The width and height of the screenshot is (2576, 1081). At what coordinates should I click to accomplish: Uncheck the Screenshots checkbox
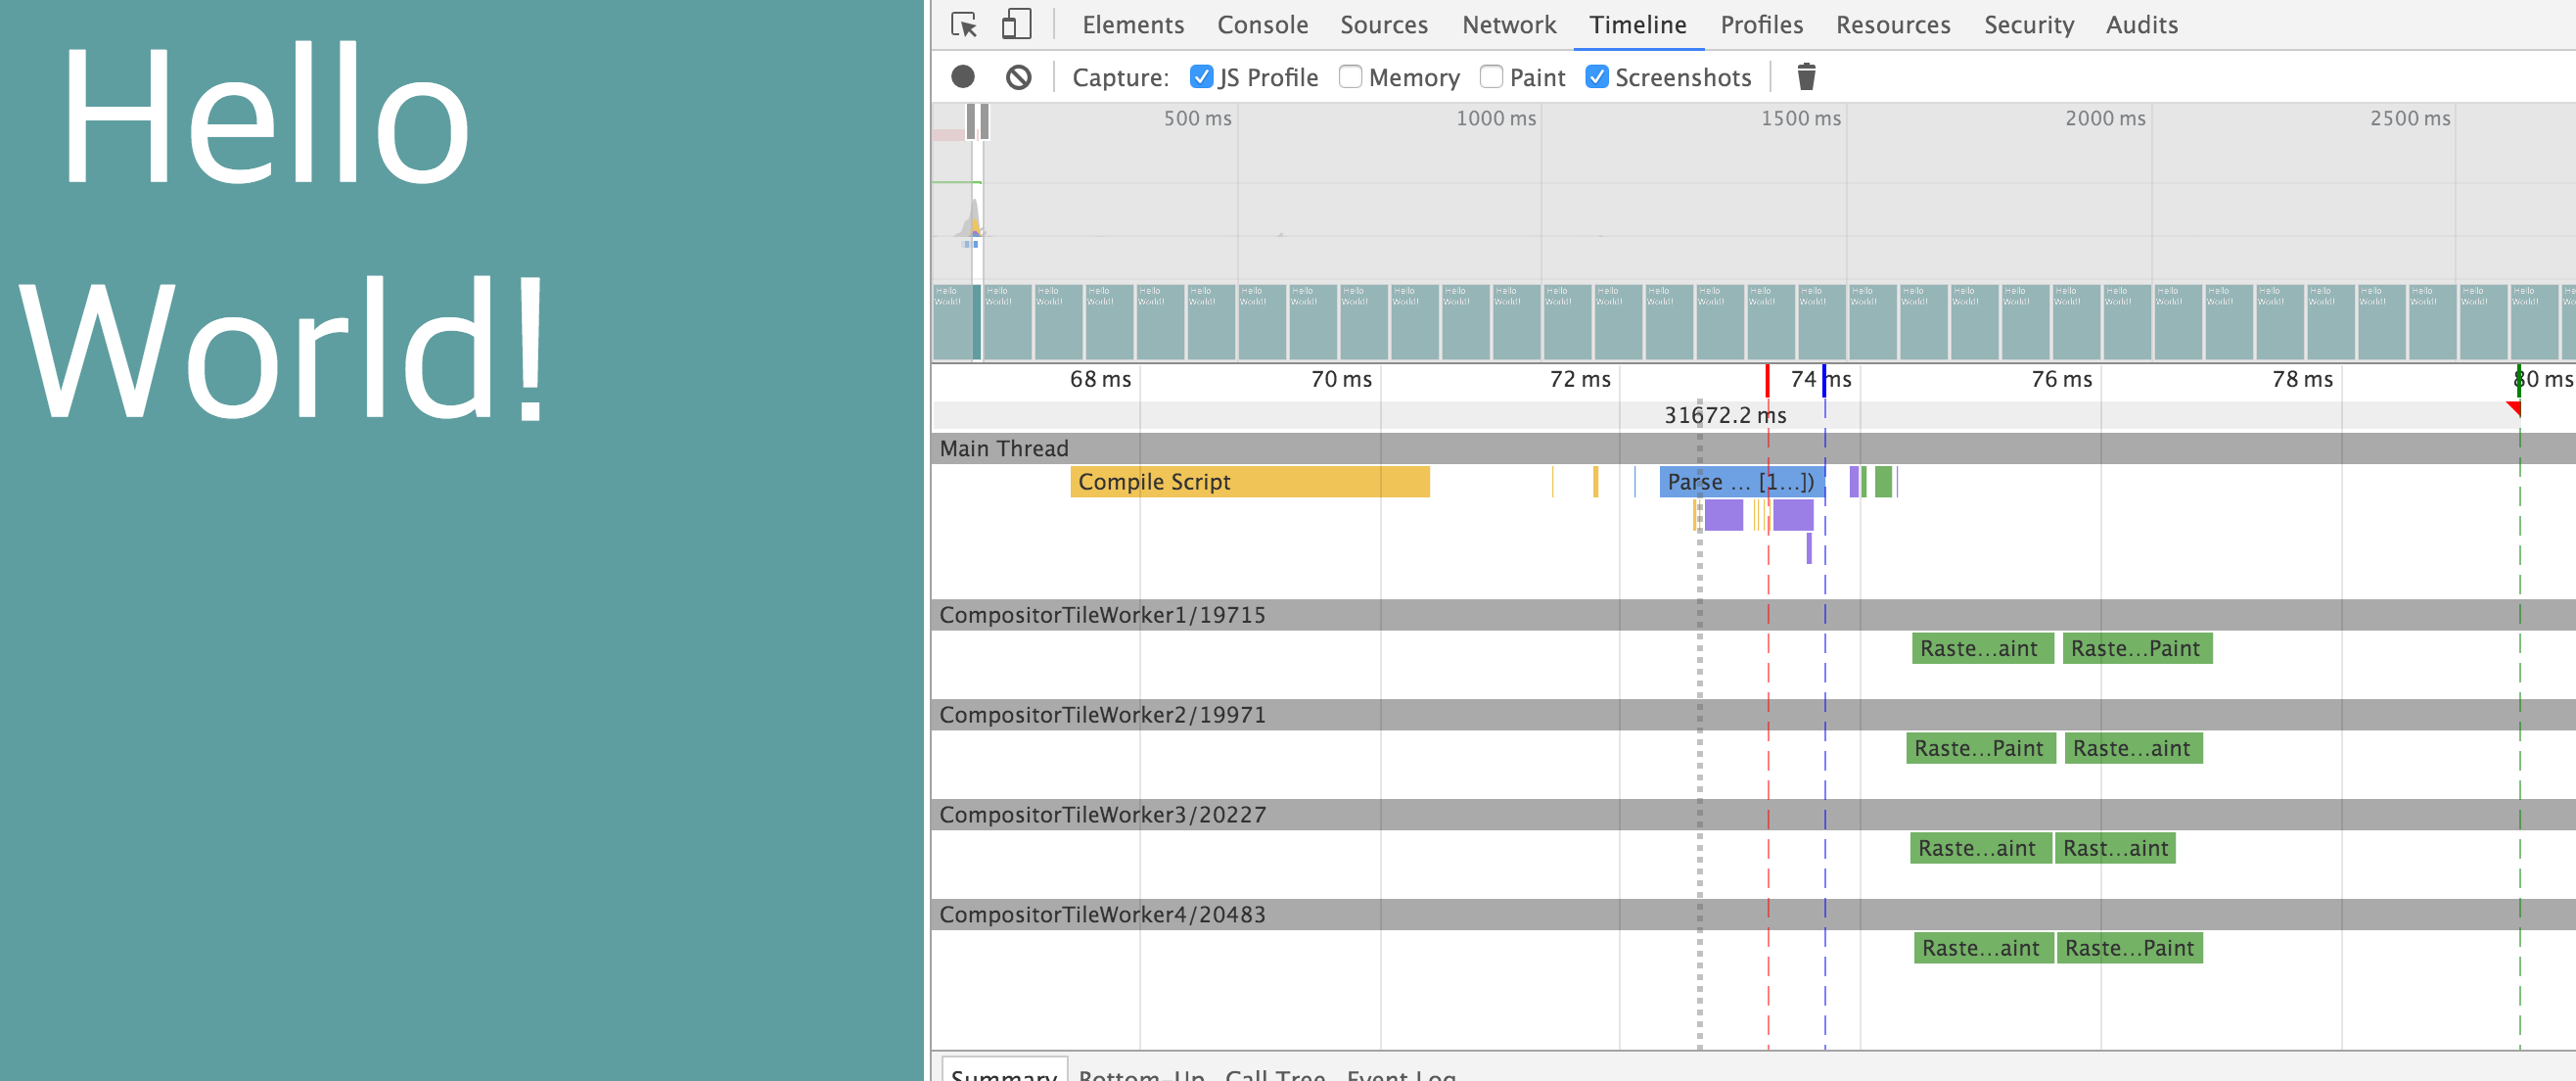point(1597,77)
